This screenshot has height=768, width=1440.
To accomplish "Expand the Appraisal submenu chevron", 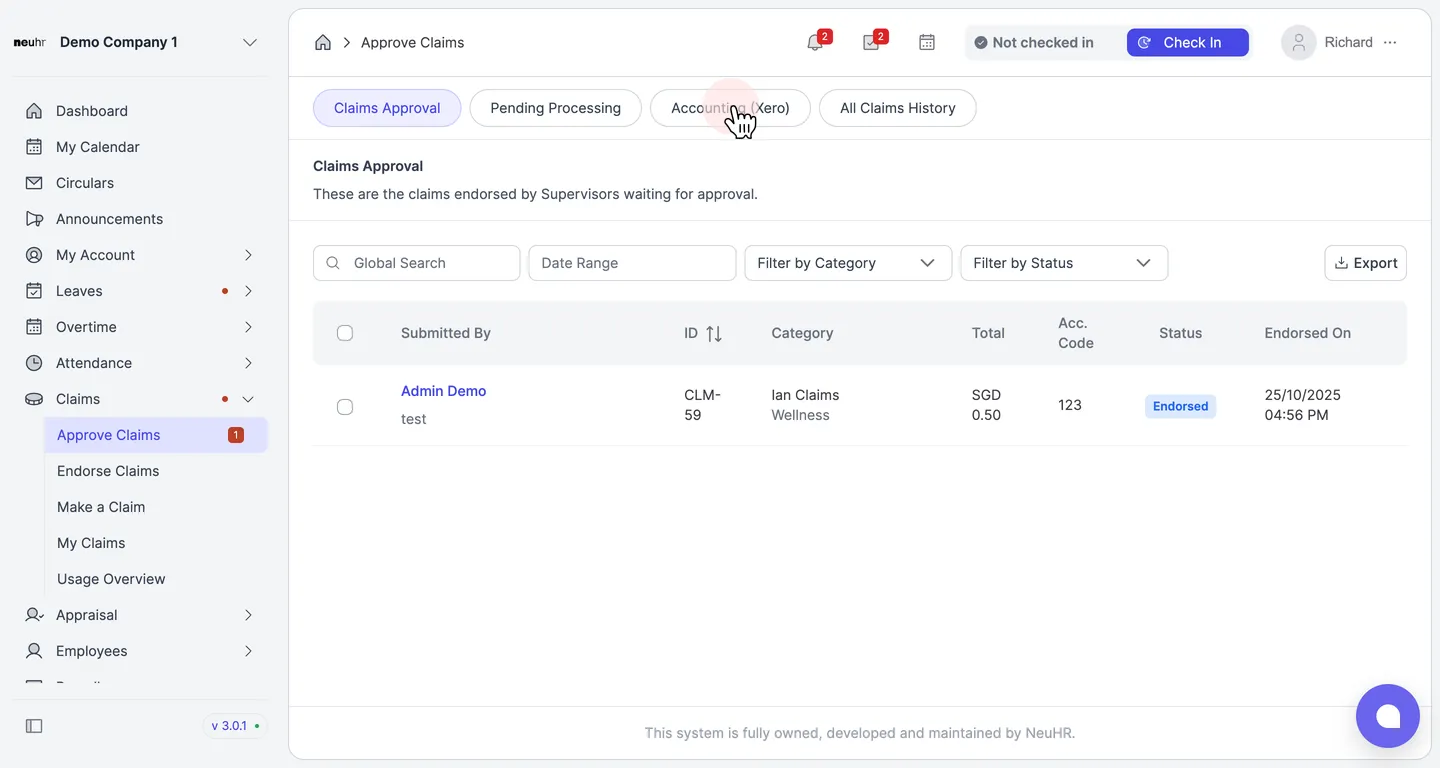I will click(248, 615).
